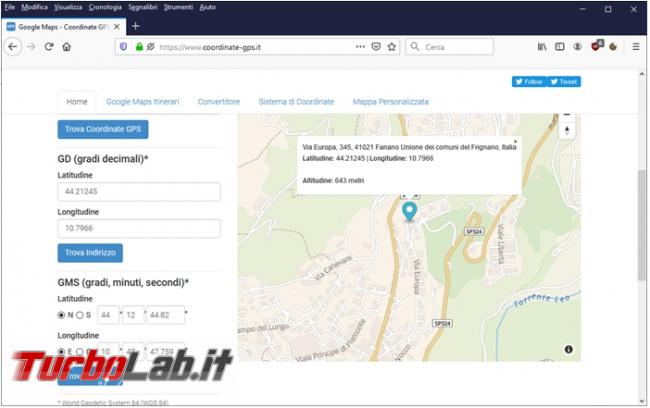Click the latitude minutes field 12
Image resolution: width=650 pixels, height=408 pixels.
(x=133, y=315)
